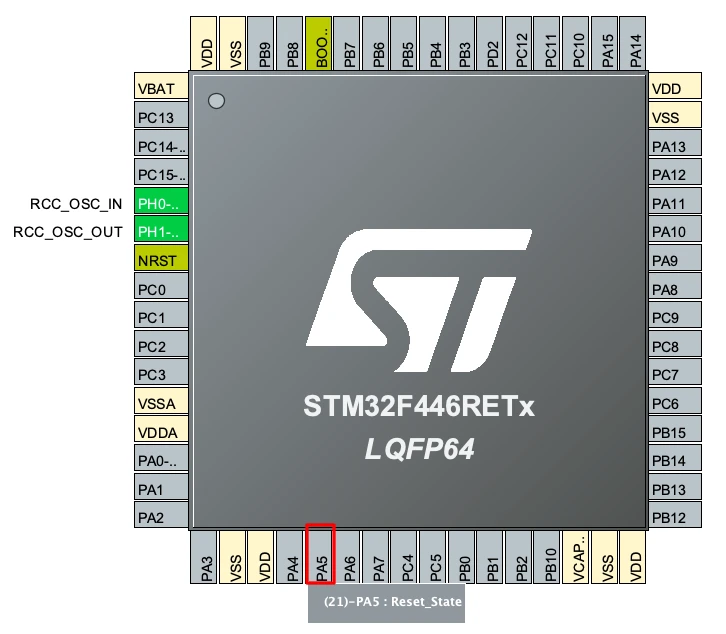Viewport: 726px width, 634px height.
Task: Pick pin PA8
Action: point(675,286)
